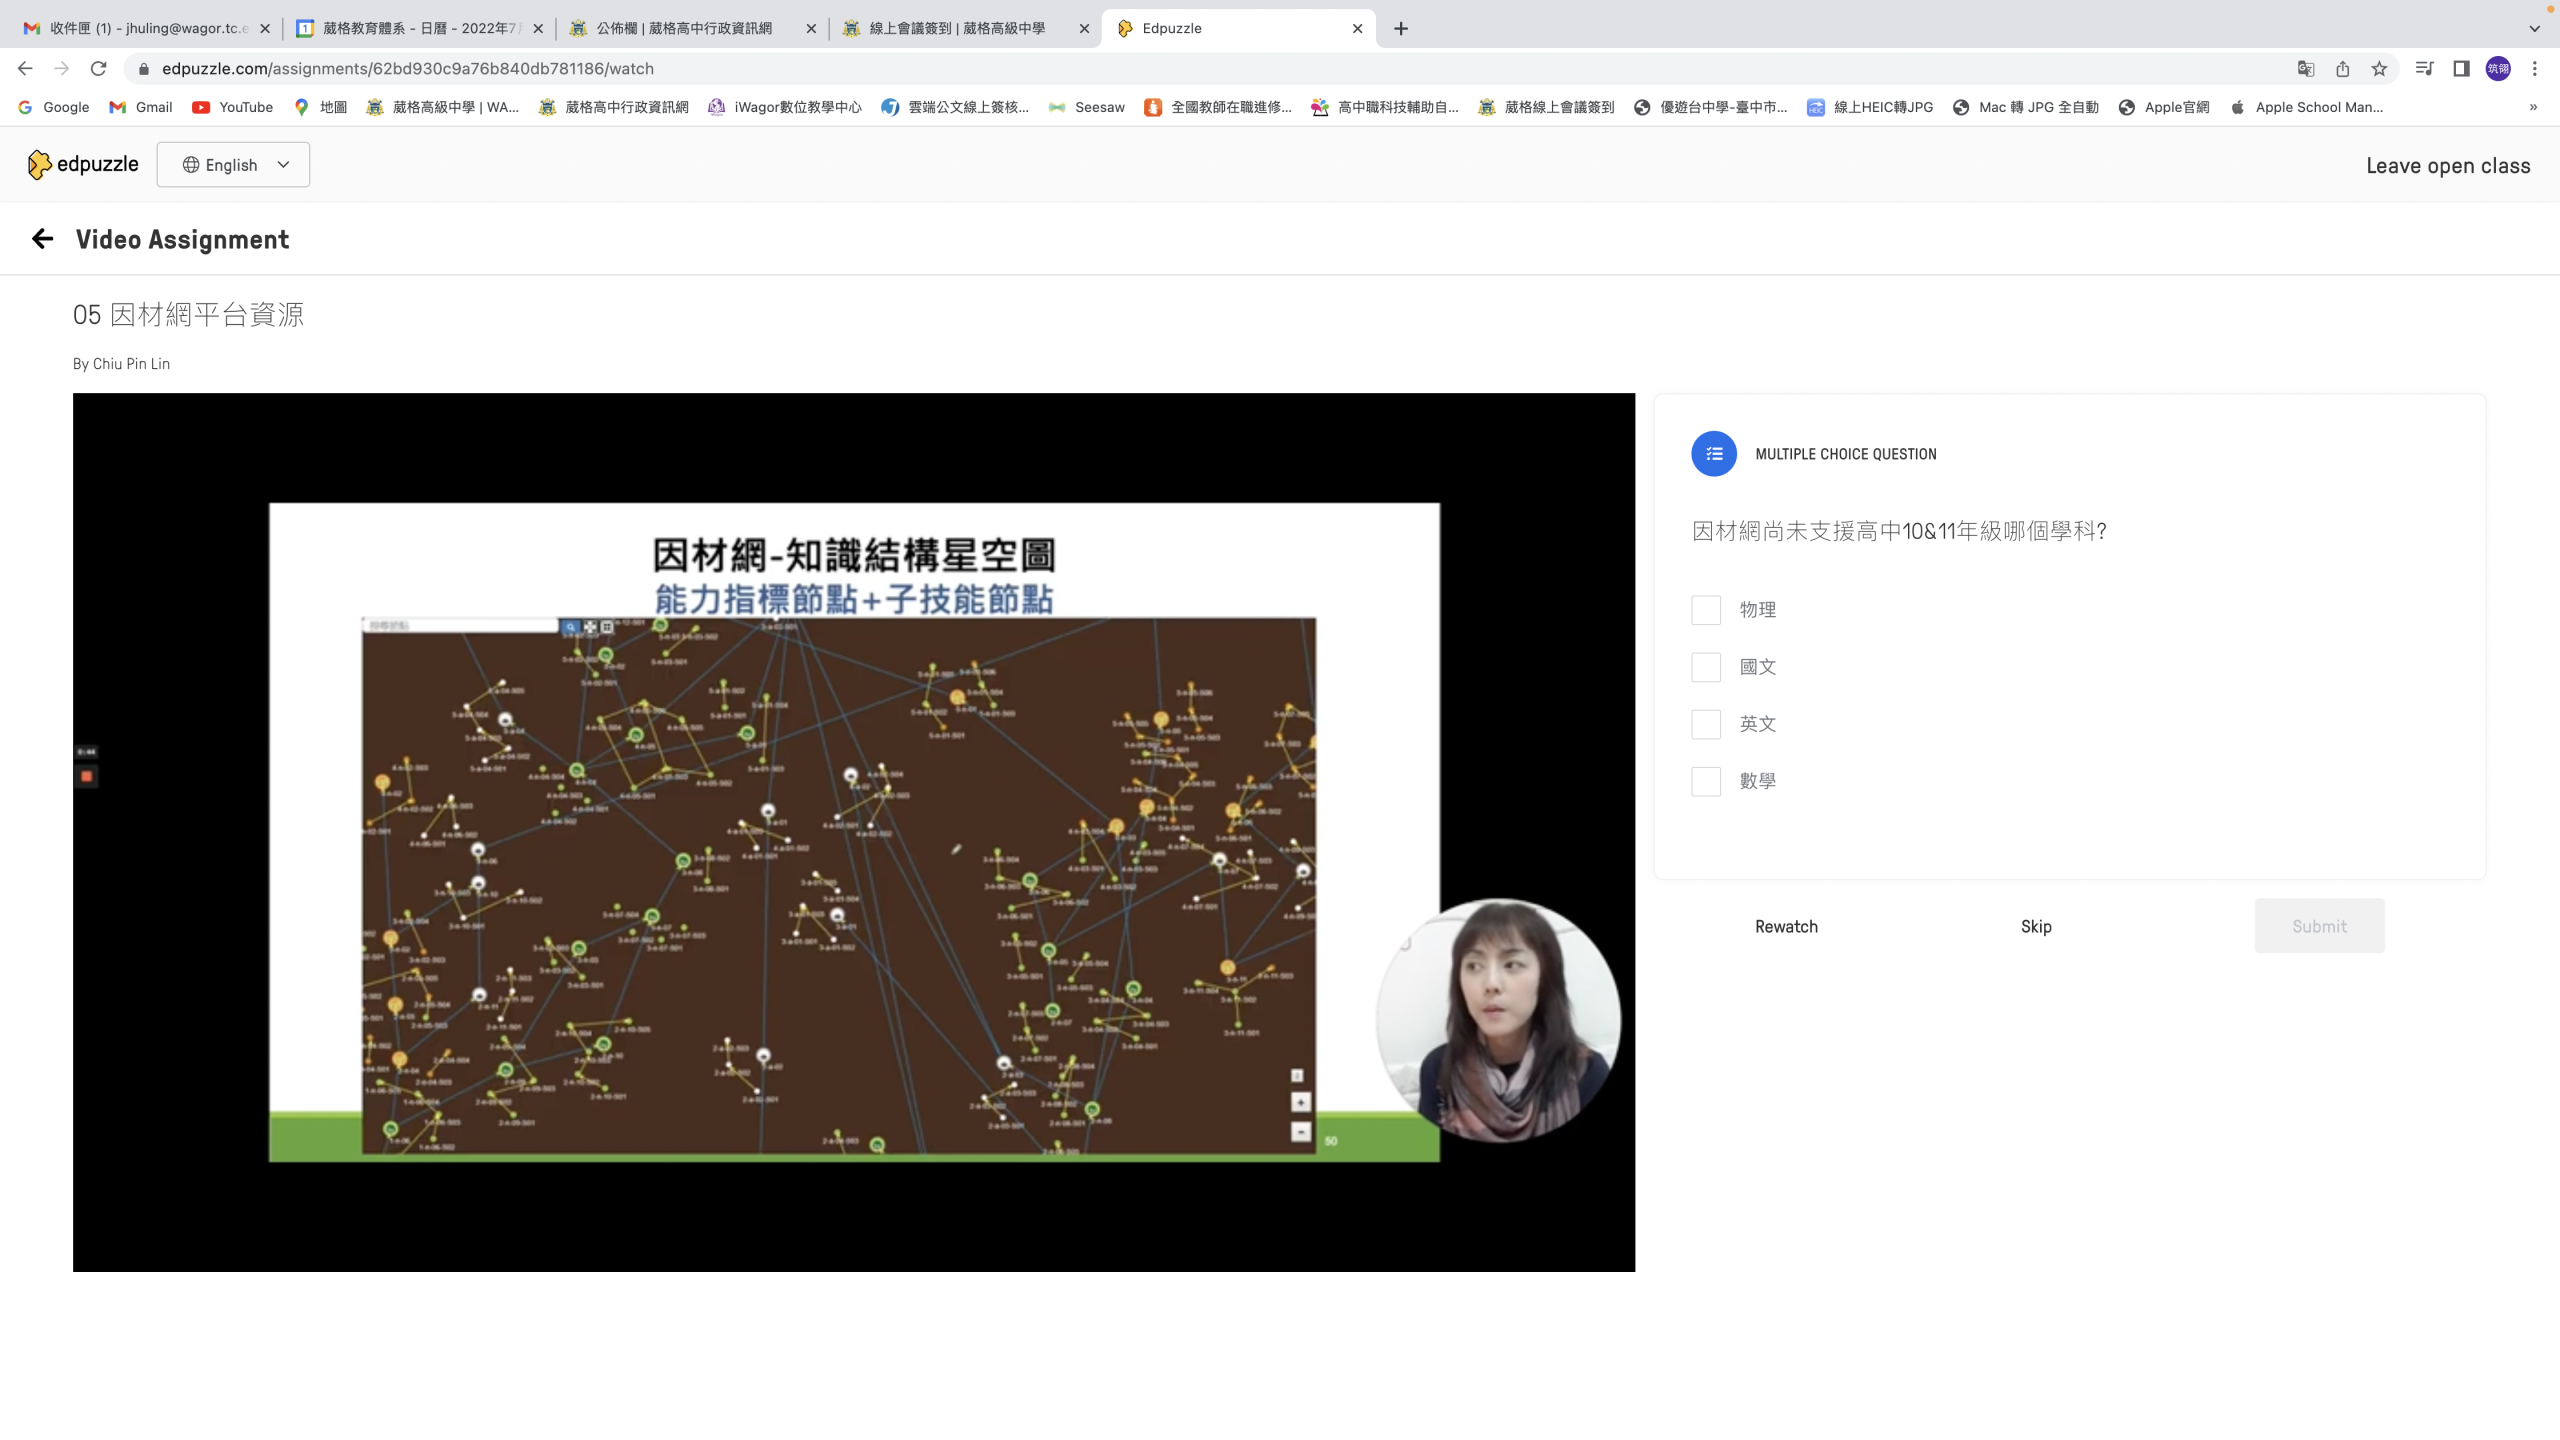Open the tab search dropdown arrow
Screen dimensions: 2560x1440
pos(2534,29)
